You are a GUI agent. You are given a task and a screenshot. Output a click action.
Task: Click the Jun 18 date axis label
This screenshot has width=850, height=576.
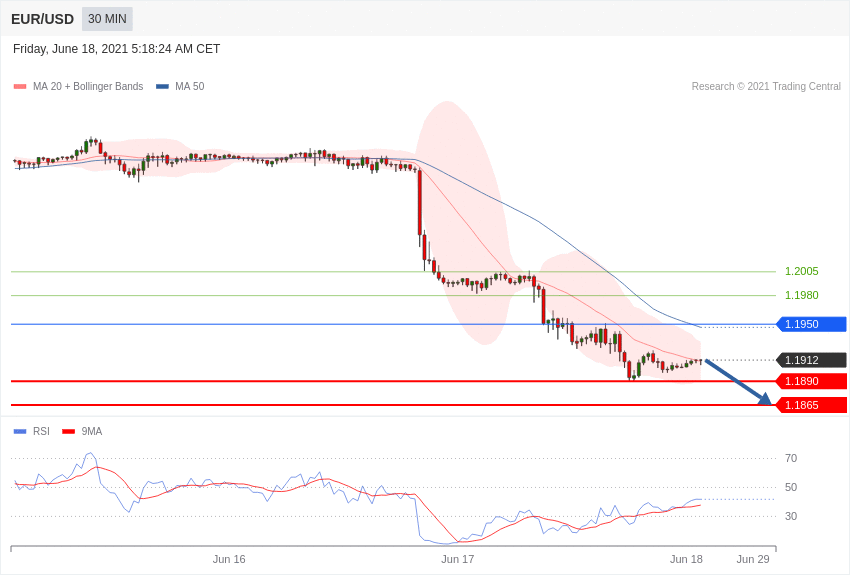pos(686,559)
